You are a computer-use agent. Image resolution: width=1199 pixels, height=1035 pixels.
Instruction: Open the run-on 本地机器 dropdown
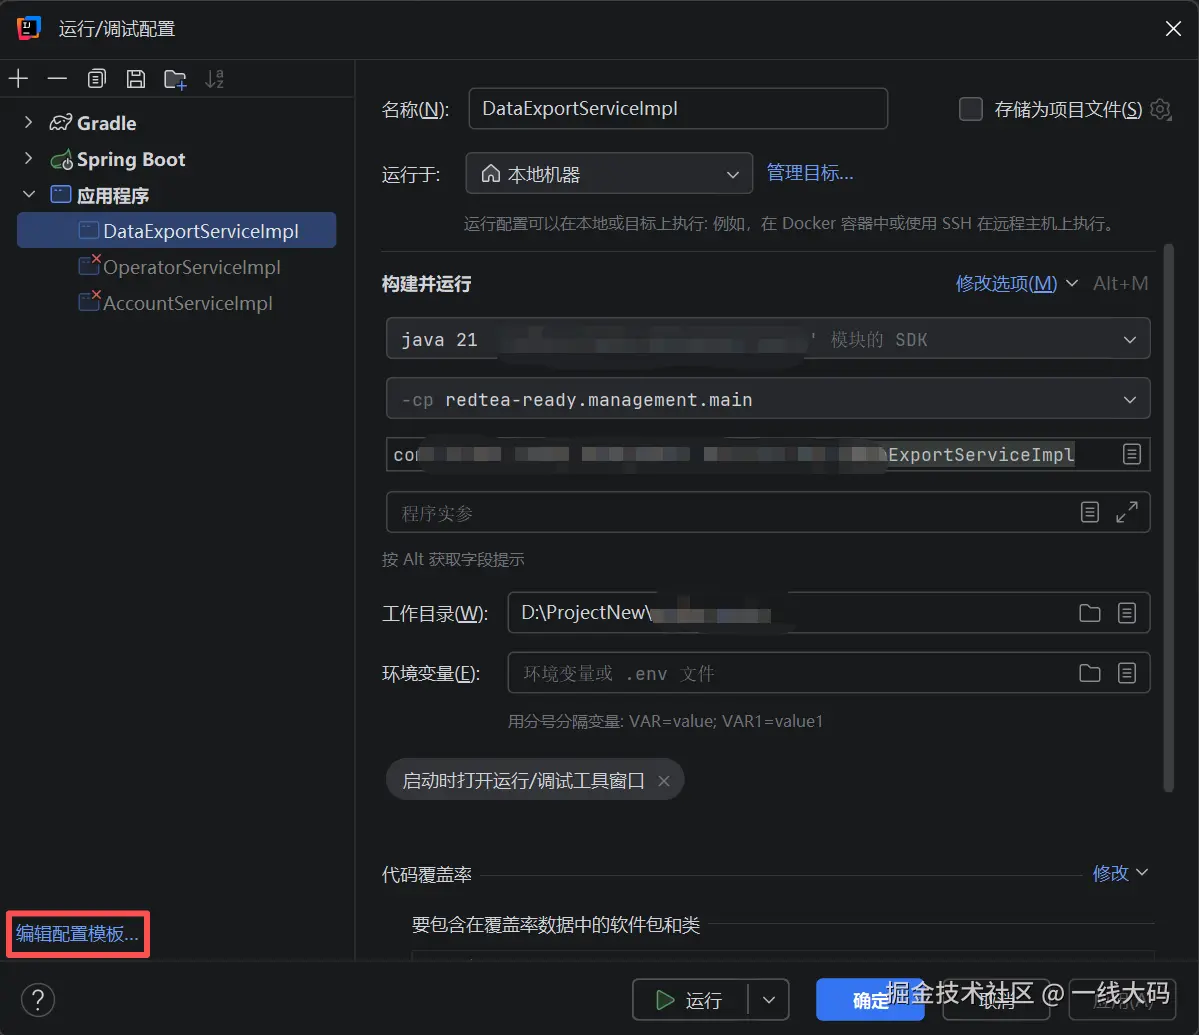[x=609, y=174]
